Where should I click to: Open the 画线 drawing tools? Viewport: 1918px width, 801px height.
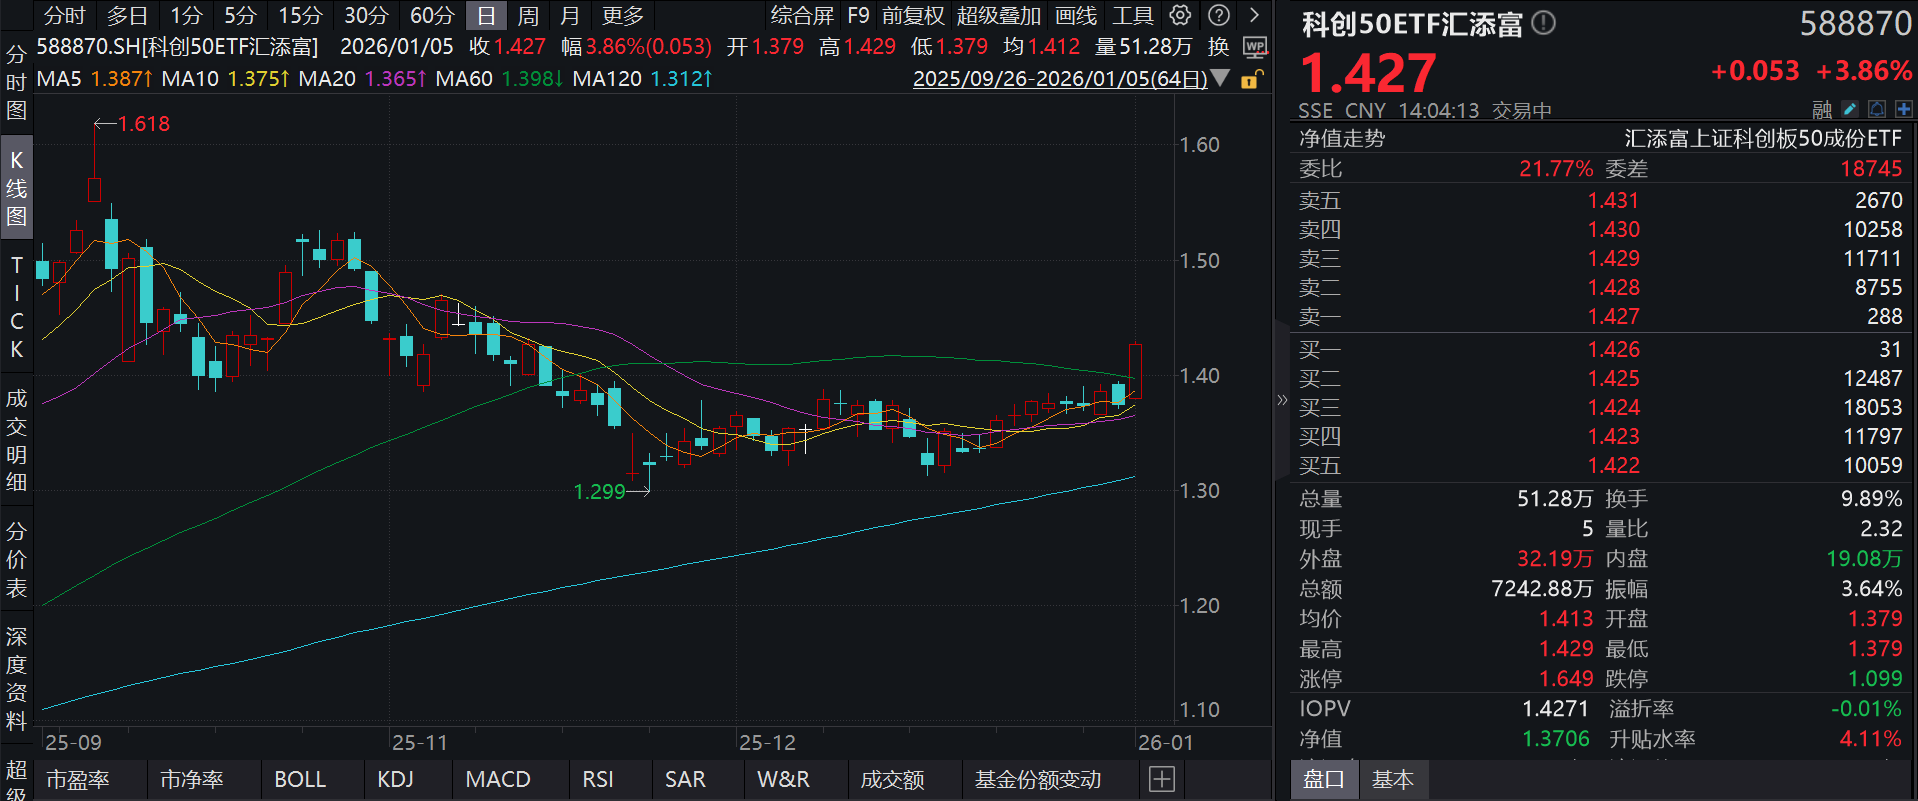1076,16
